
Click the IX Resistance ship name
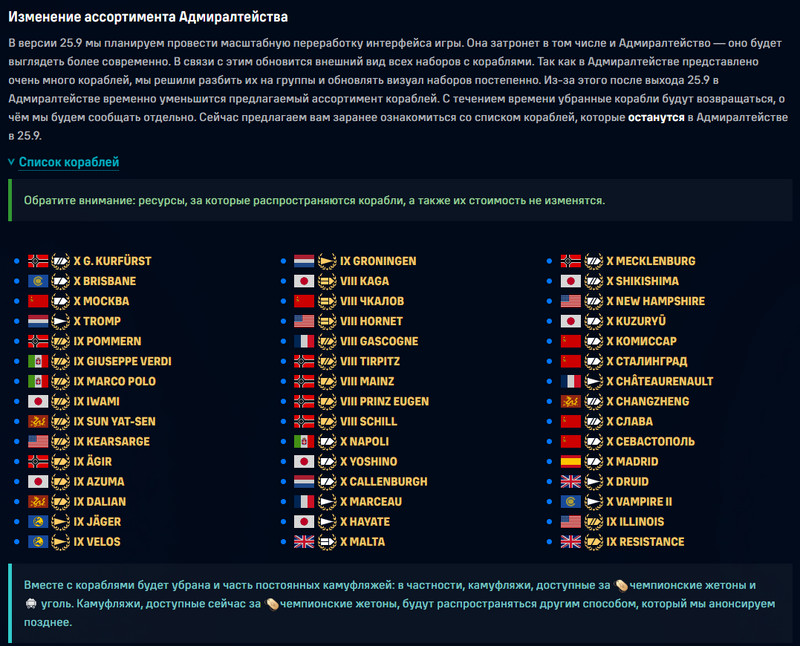coord(645,541)
